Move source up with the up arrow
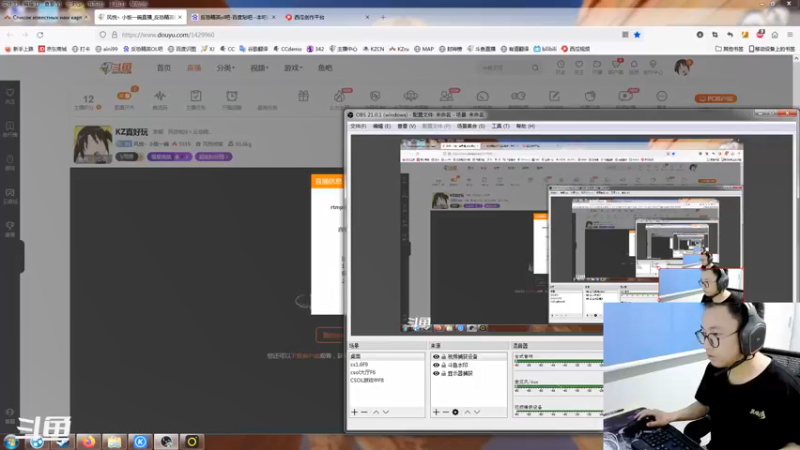Screen dimensions: 800x450 click(x=467, y=412)
